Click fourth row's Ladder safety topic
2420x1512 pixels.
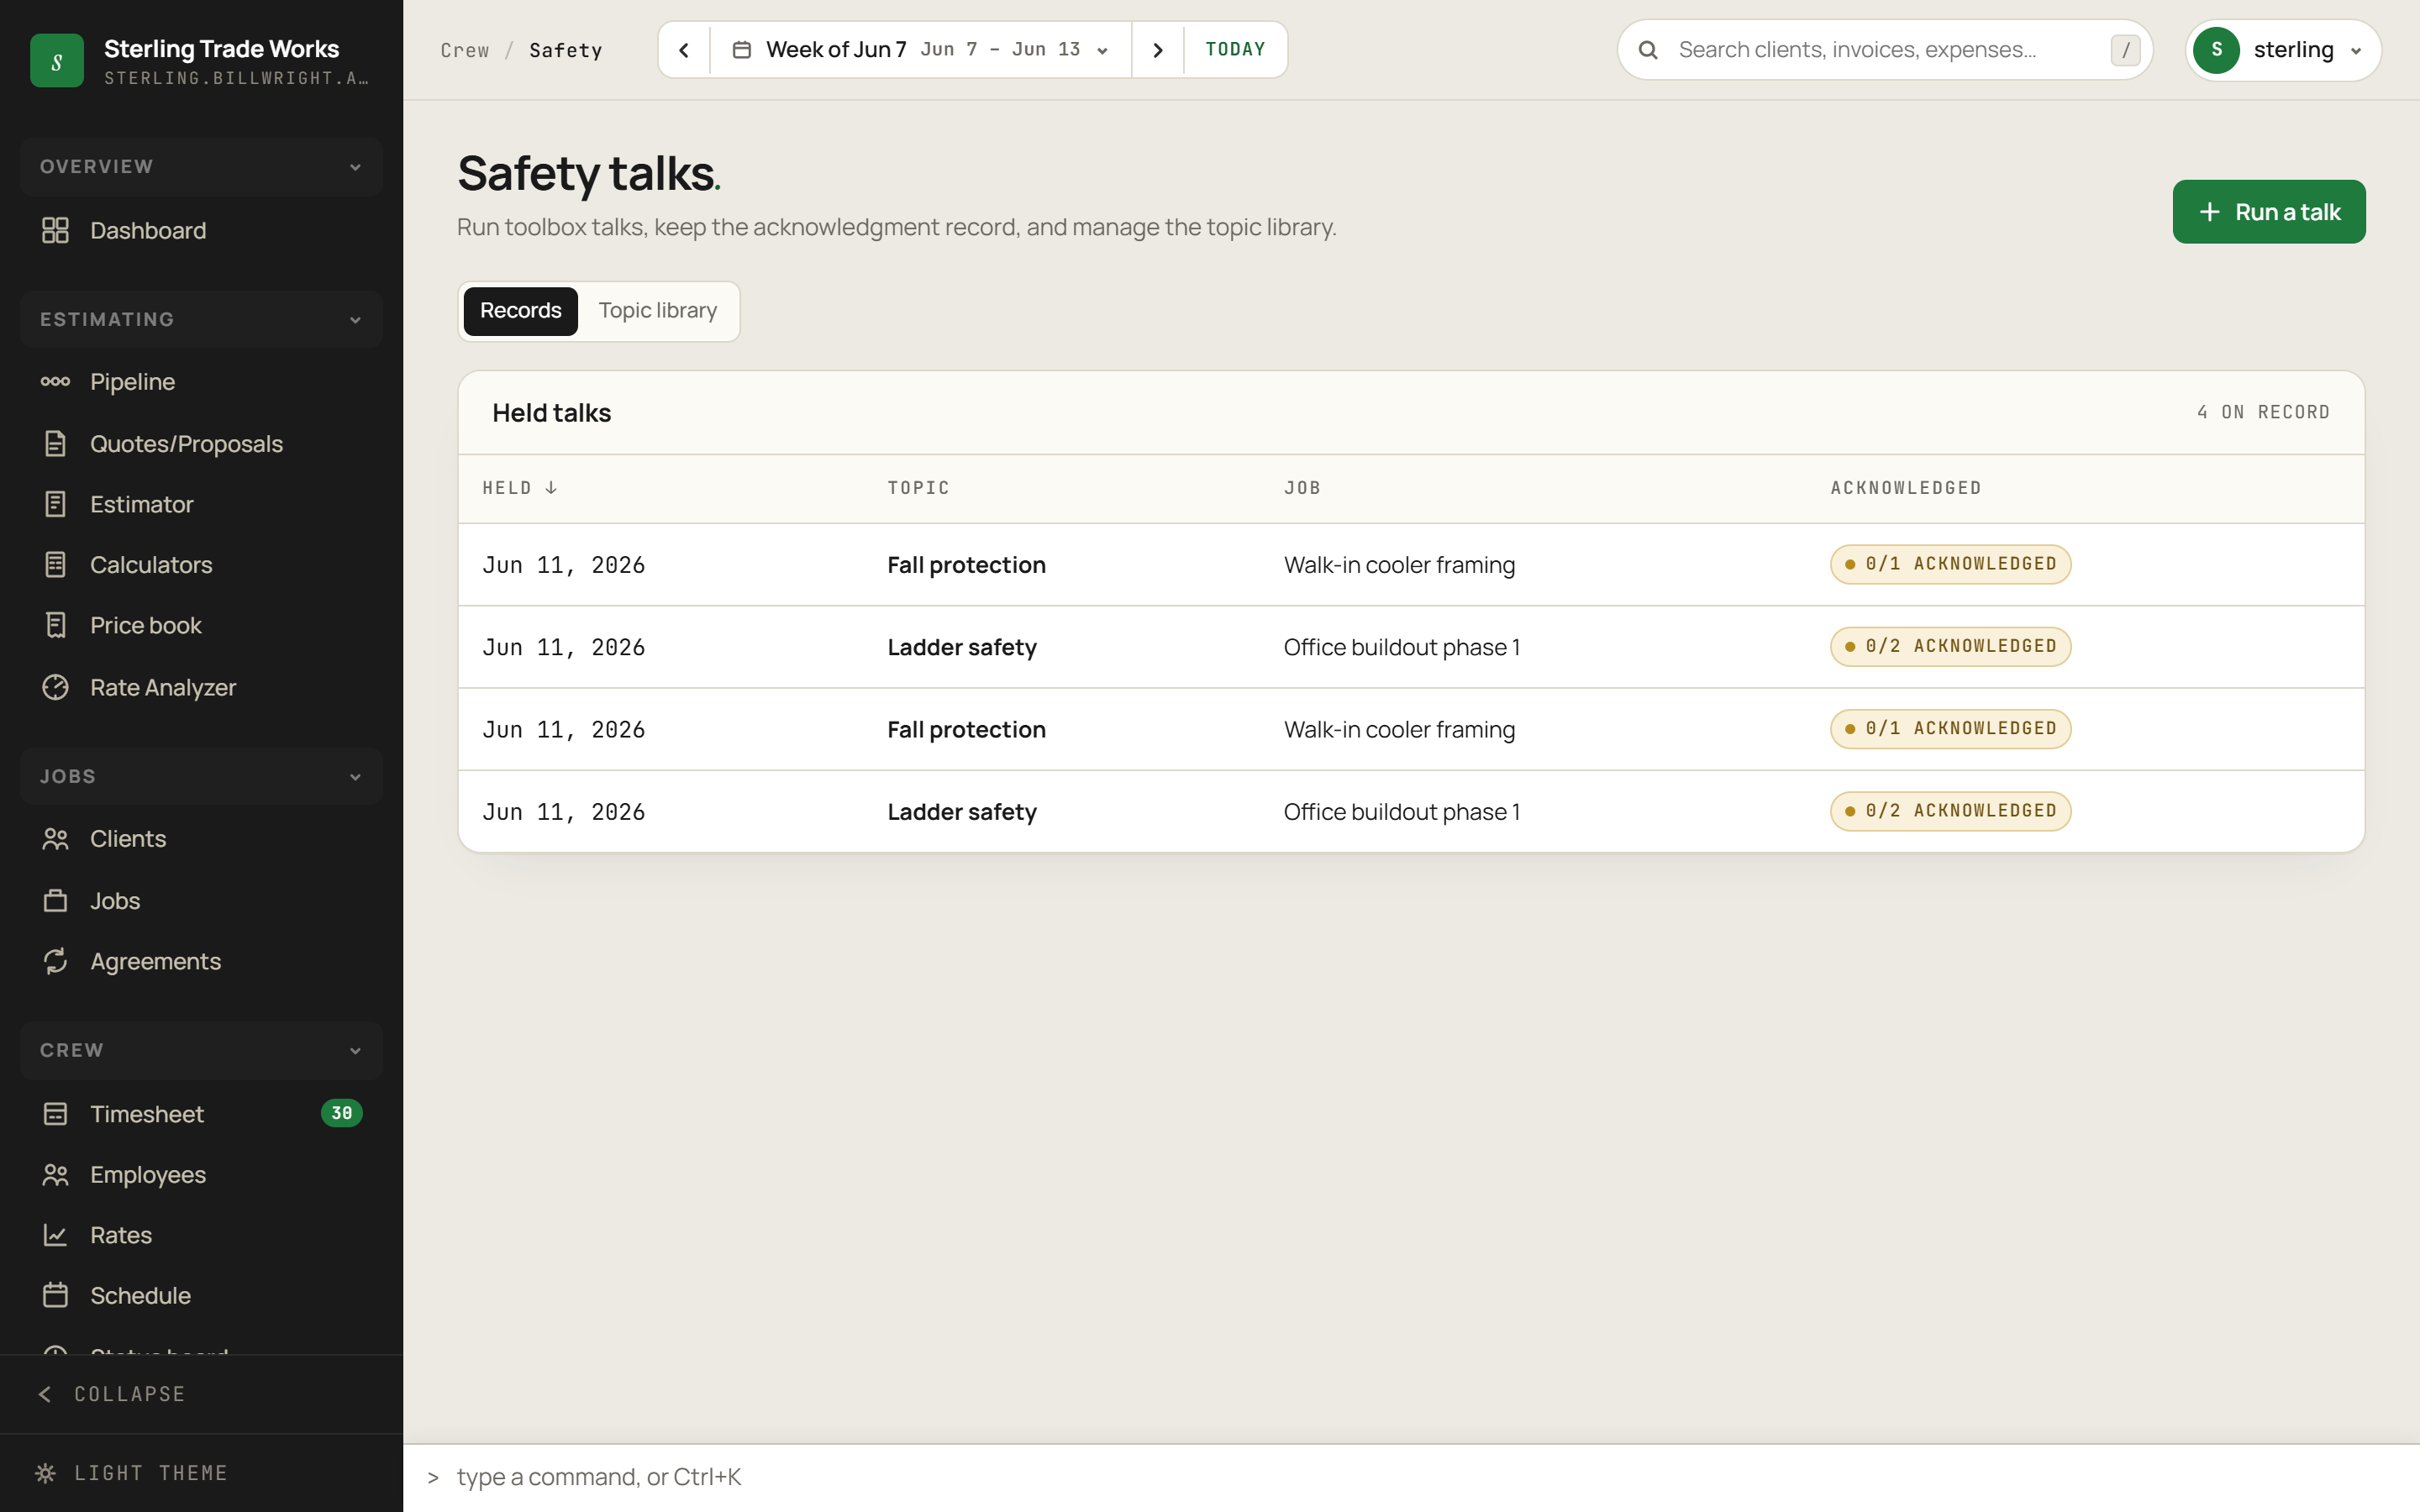pos(962,811)
